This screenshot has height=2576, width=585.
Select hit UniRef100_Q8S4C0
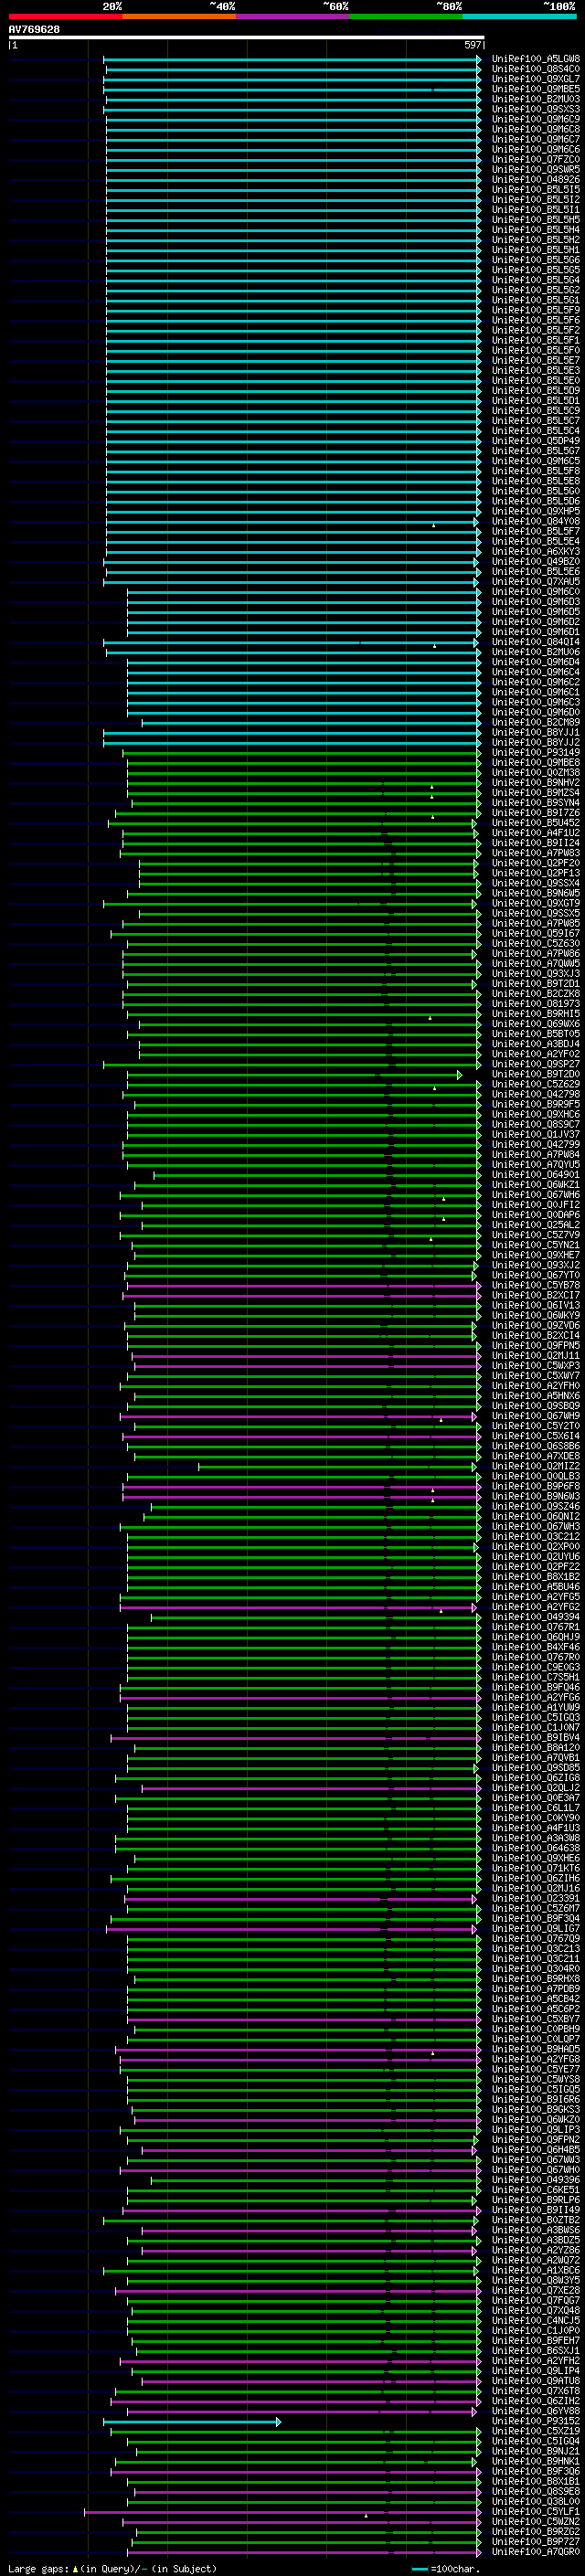[x=536, y=69]
